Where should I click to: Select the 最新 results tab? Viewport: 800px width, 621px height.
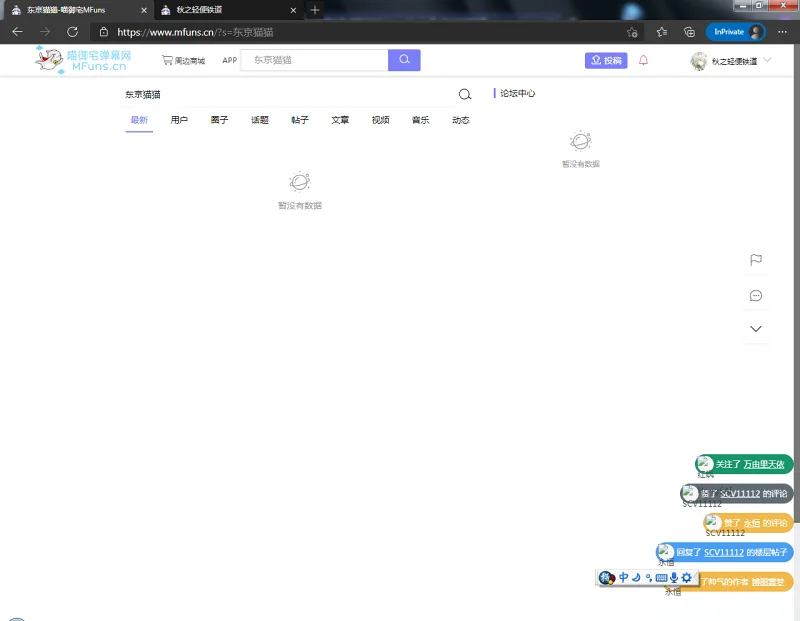(139, 120)
